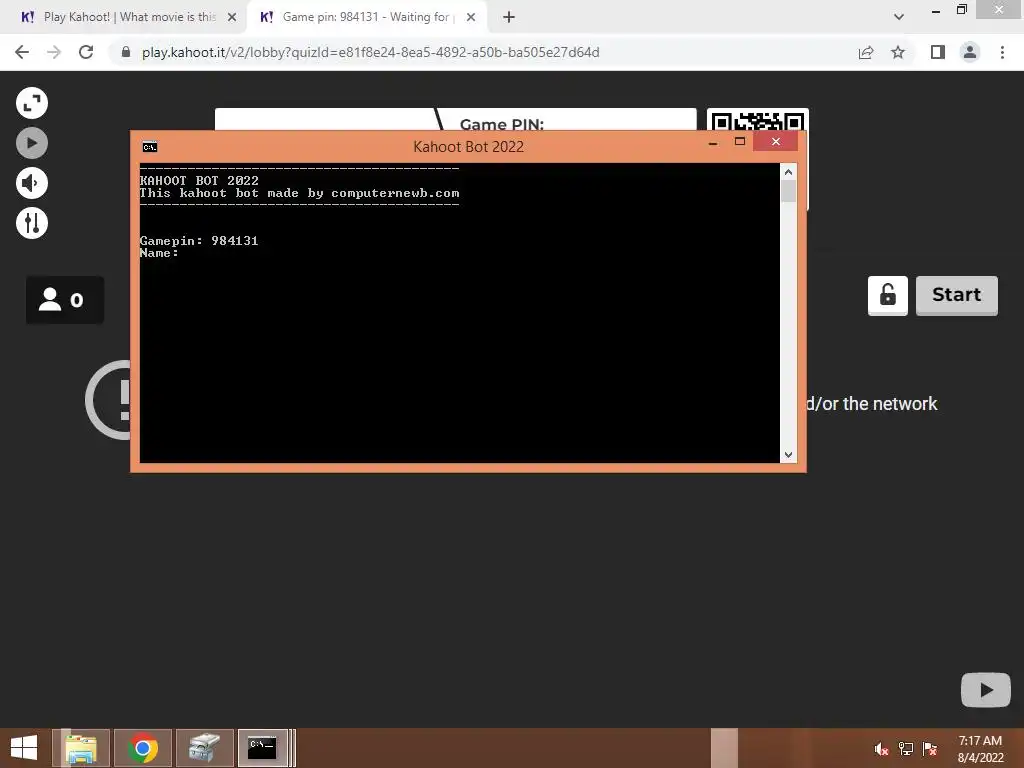Close the Game pin 984131 tab
1024x768 pixels.
click(x=471, y=17)
